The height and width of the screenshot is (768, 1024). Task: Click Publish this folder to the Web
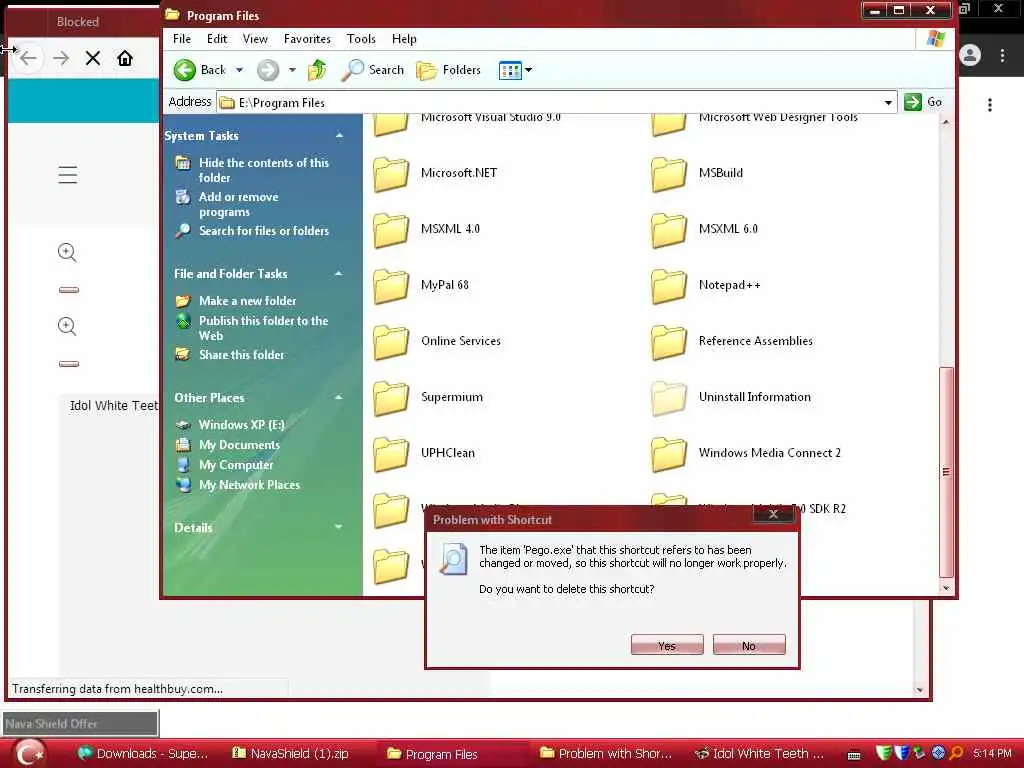tap(263, 328)
